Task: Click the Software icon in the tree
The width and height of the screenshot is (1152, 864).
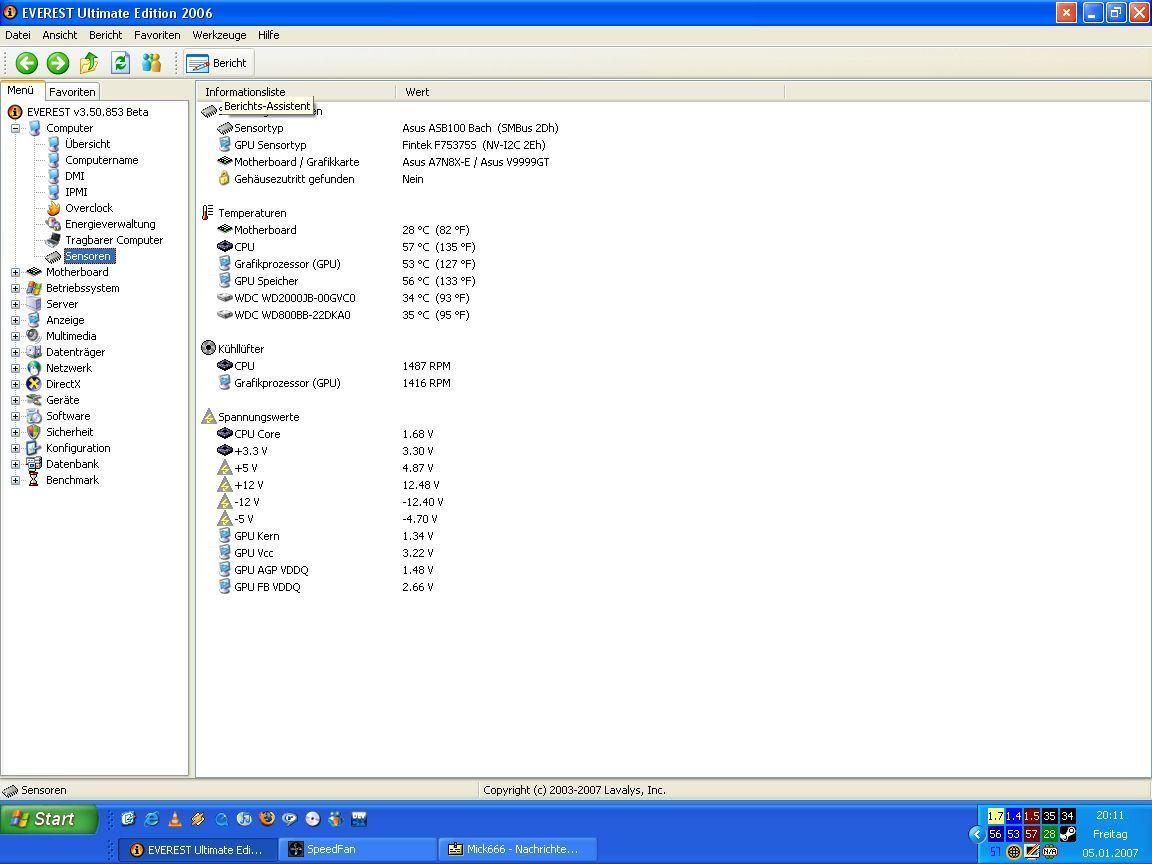Action: click(x=34, y=416)
